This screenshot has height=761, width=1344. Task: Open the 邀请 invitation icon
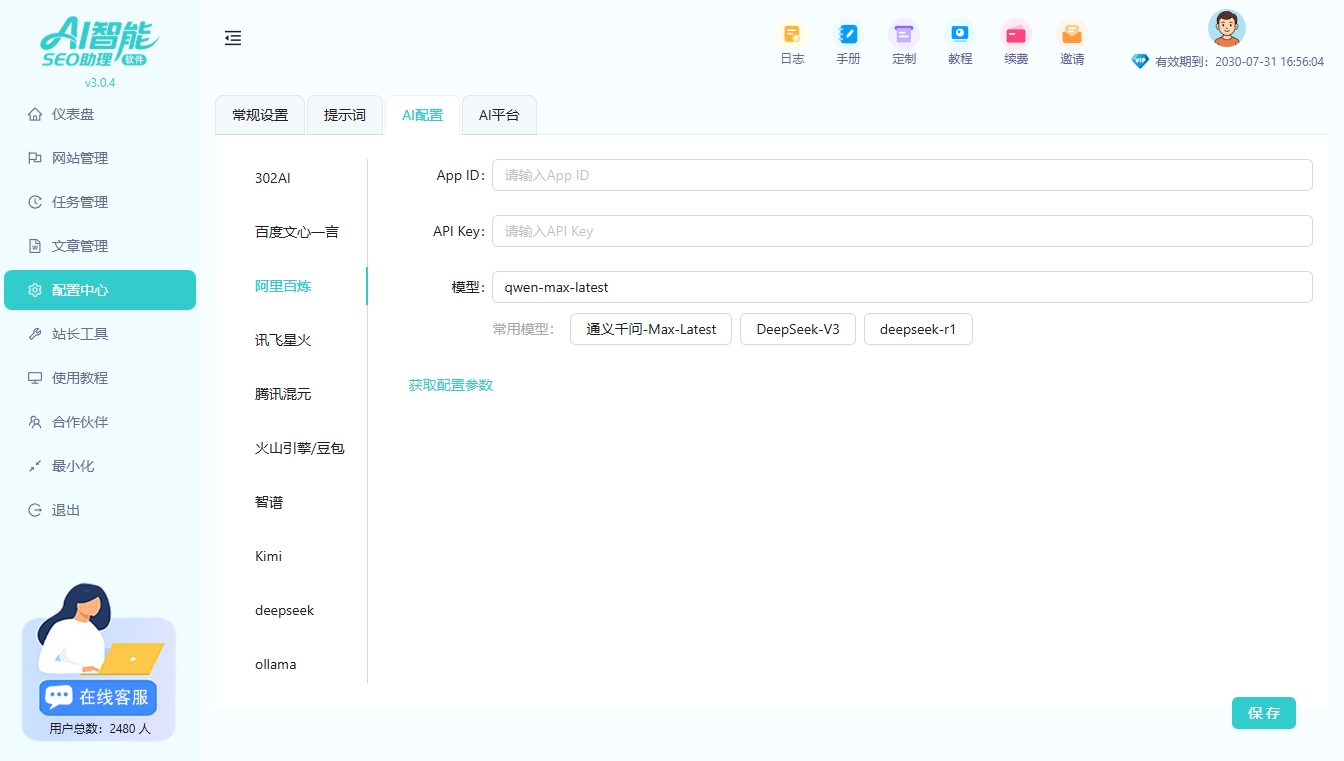click(x=1071, y=40)
